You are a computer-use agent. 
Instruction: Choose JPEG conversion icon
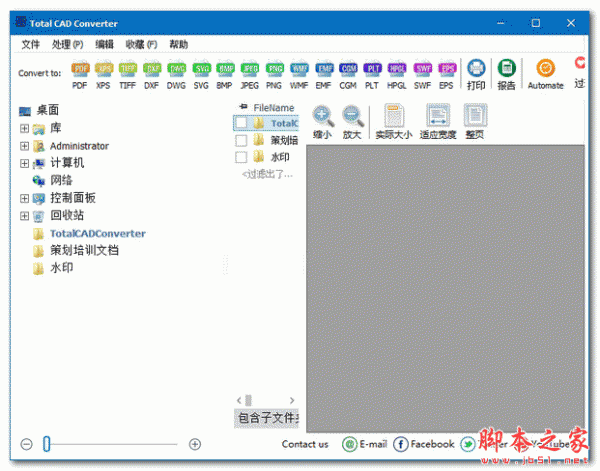[x=249, y=75]
